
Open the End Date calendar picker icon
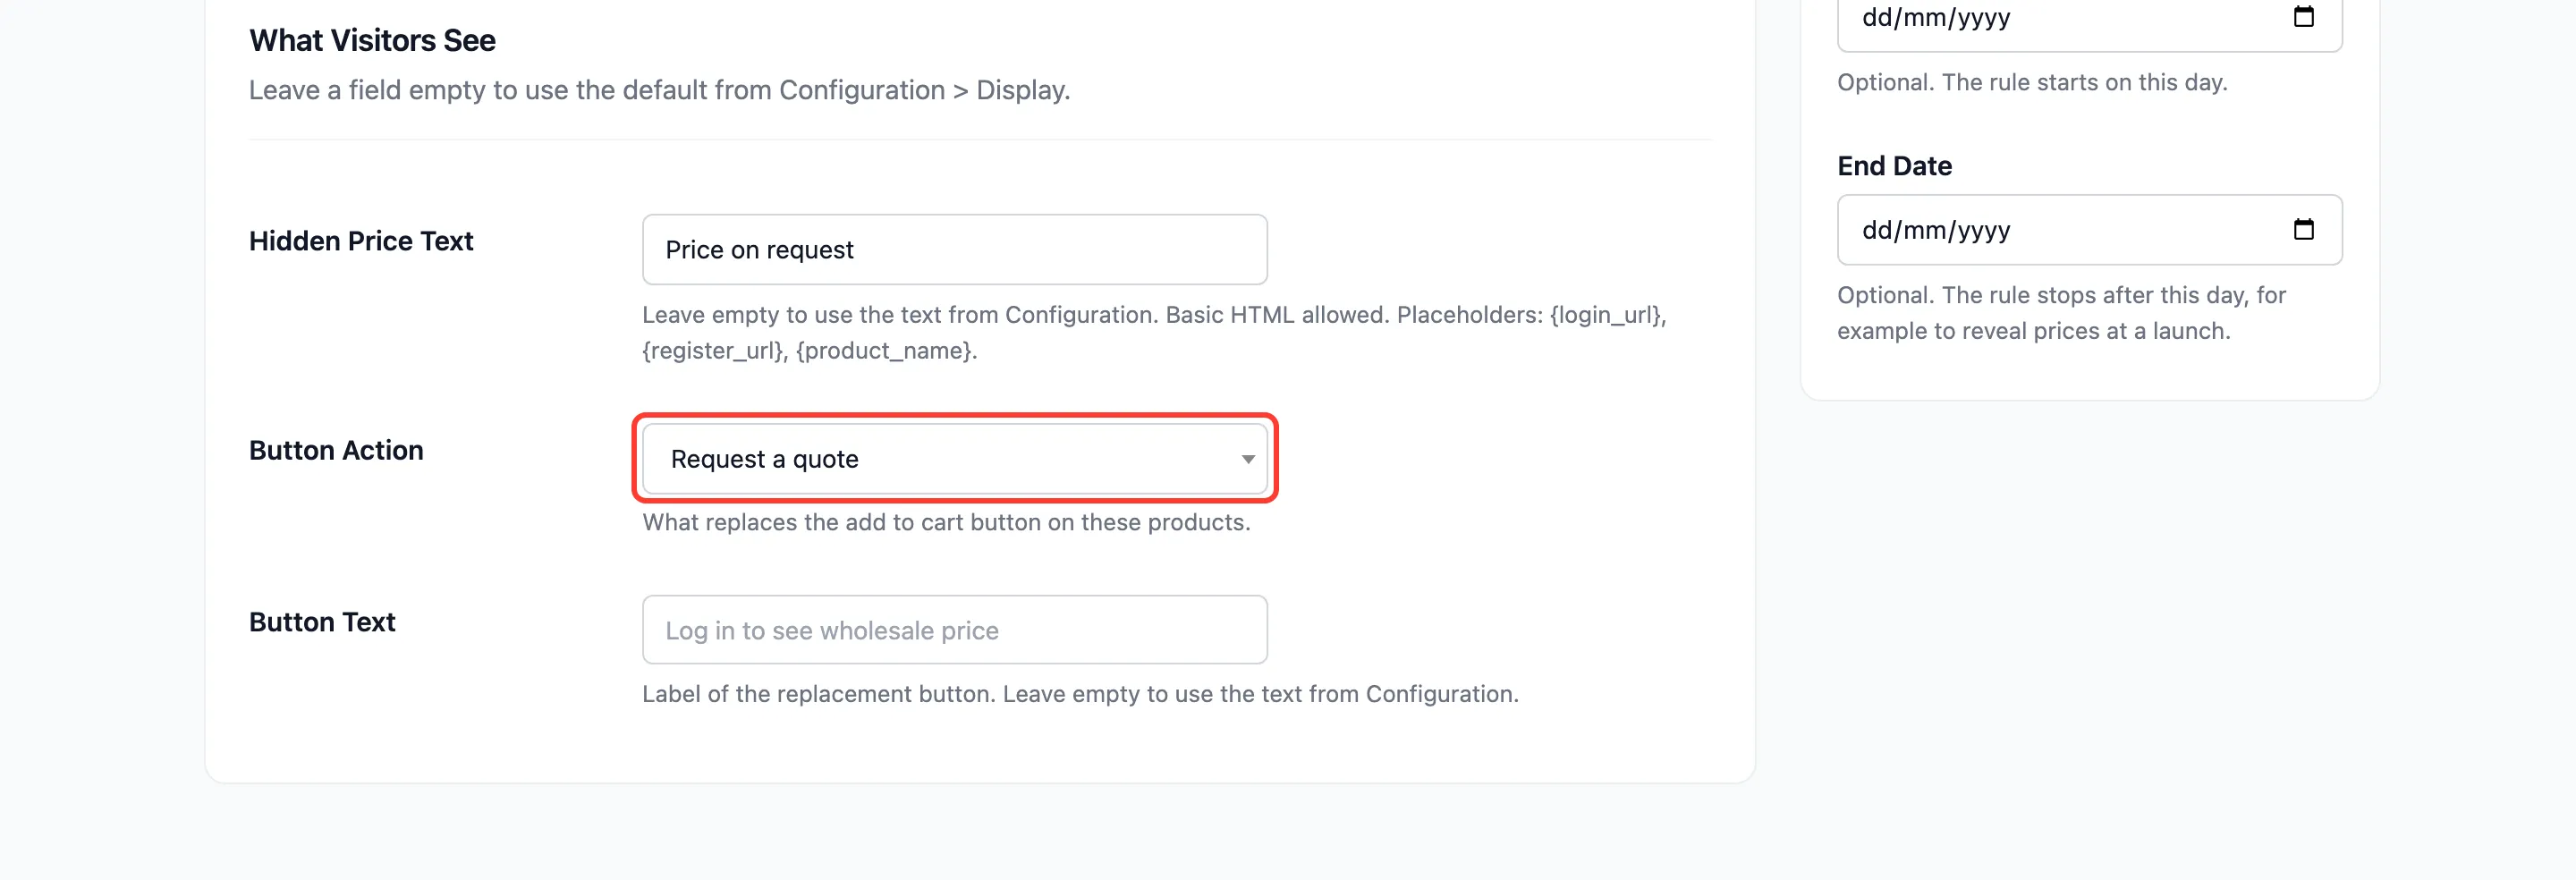2303,229
